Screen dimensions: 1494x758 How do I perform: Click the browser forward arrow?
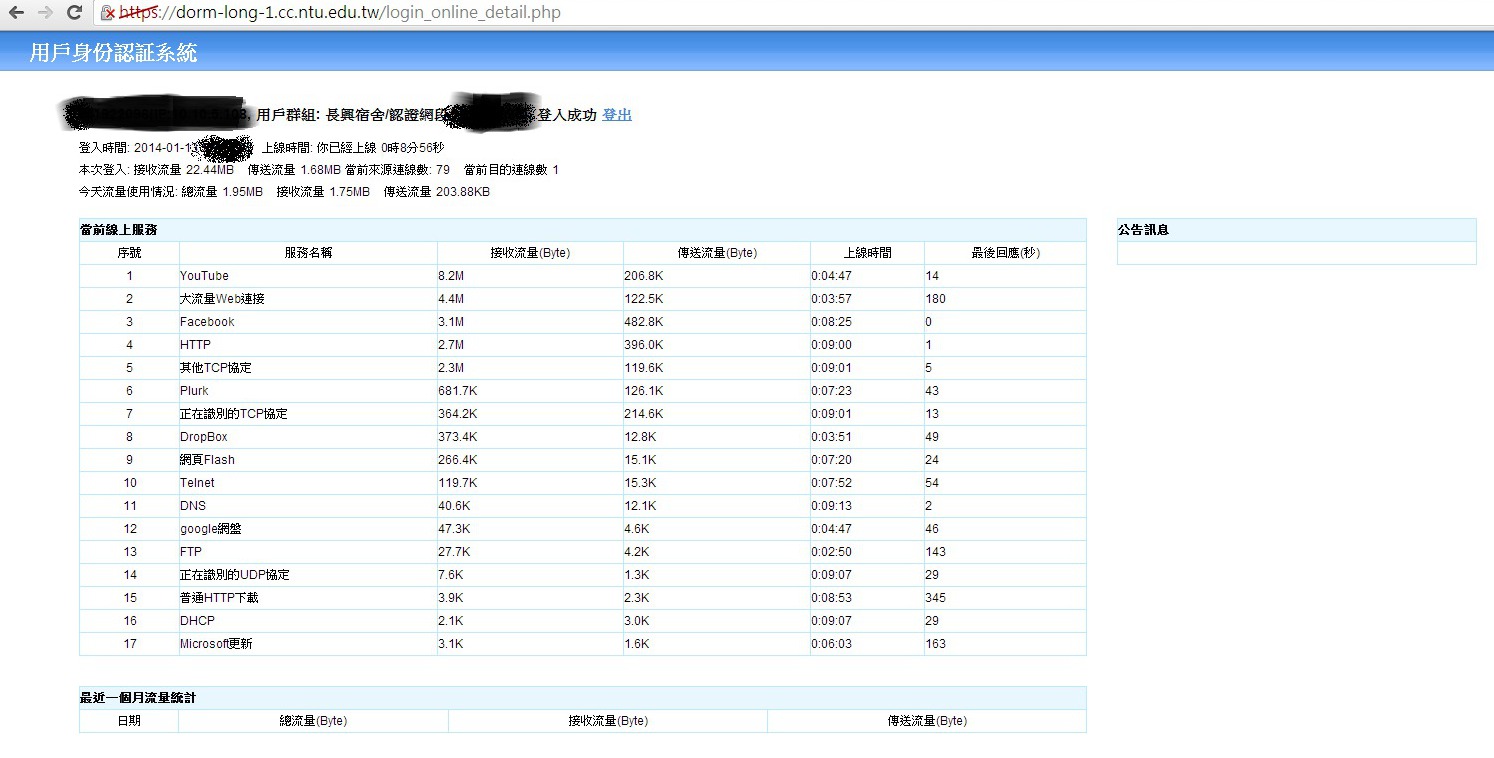coord(45,13)
